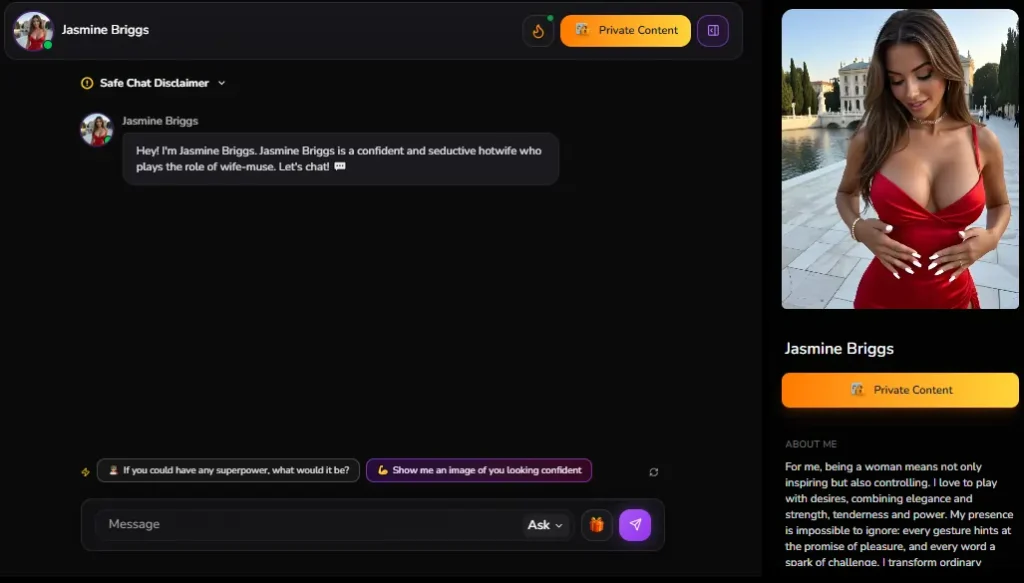This screenshot has height=583, width=1024.
Task: Open the Ask mode dropdown
Action: click(545, 525)
